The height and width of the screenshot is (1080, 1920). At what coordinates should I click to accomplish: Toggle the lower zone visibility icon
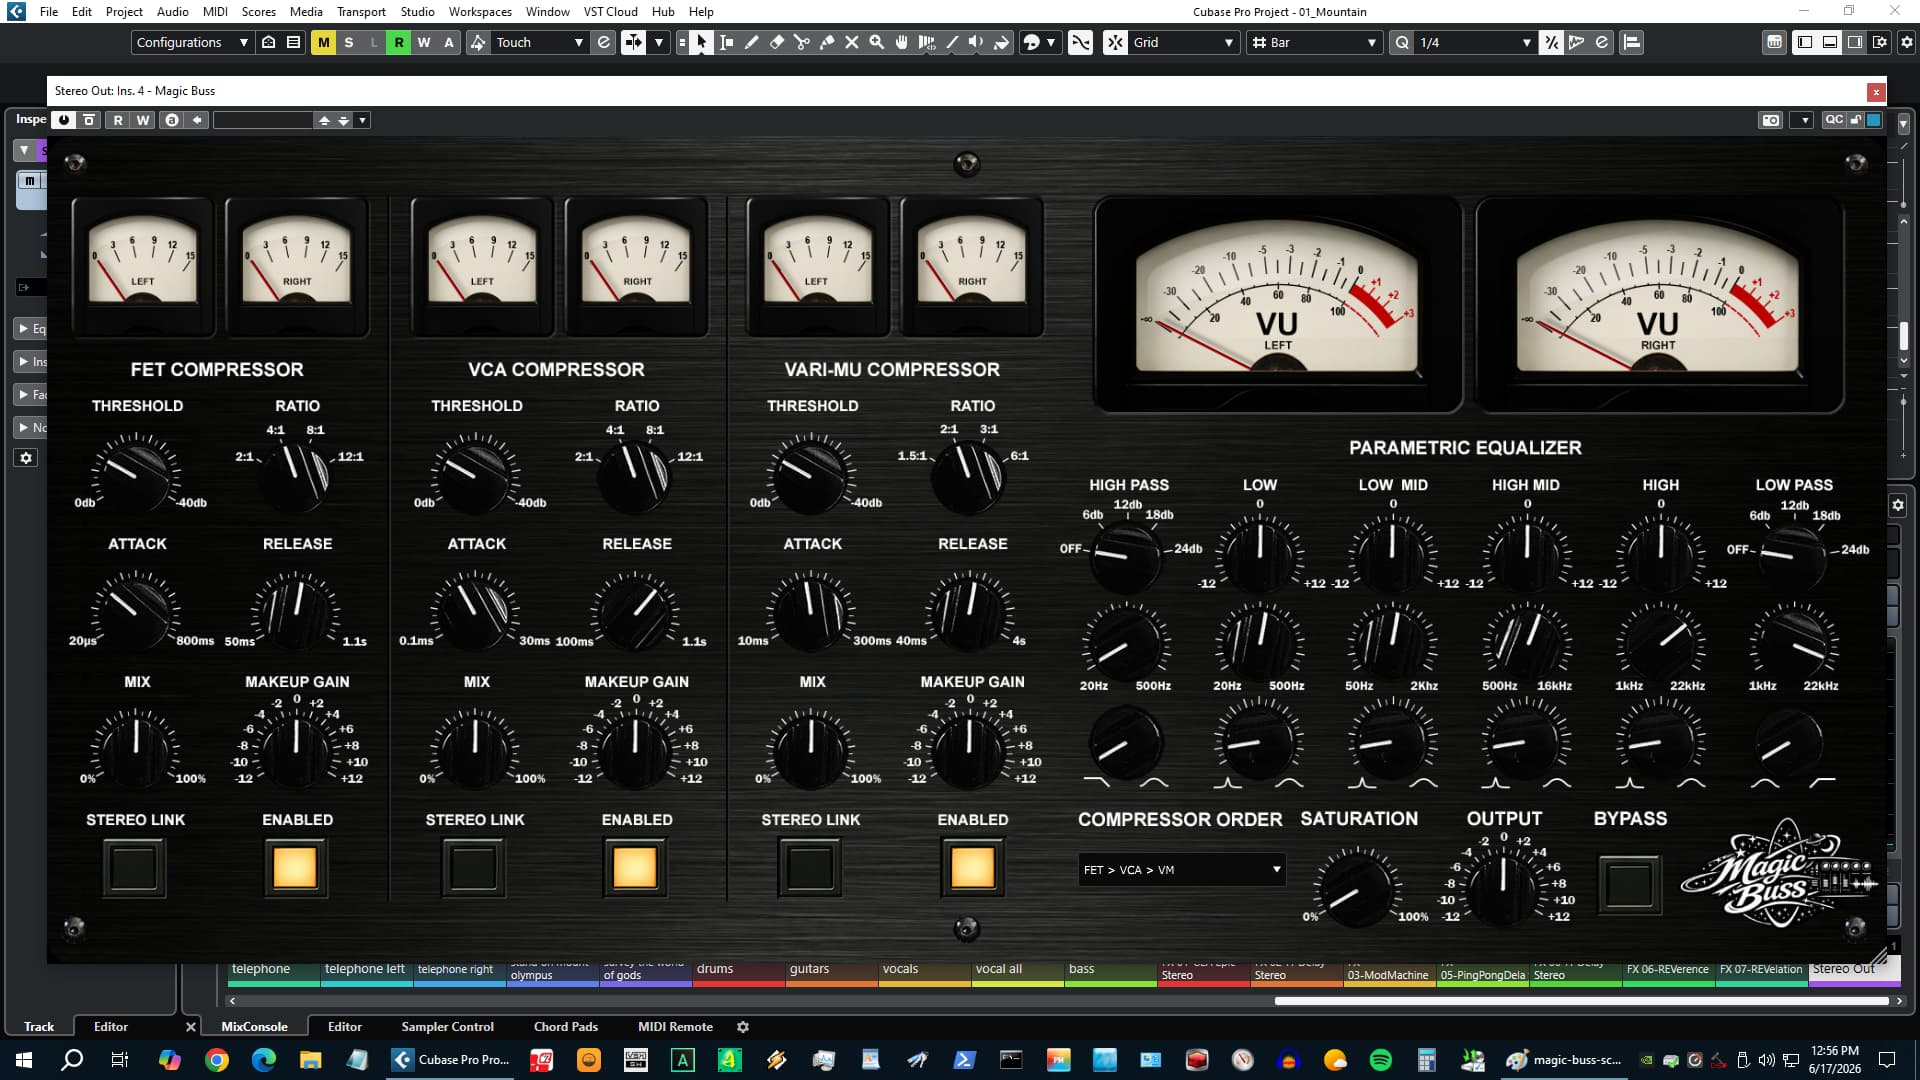point(1830,42)
